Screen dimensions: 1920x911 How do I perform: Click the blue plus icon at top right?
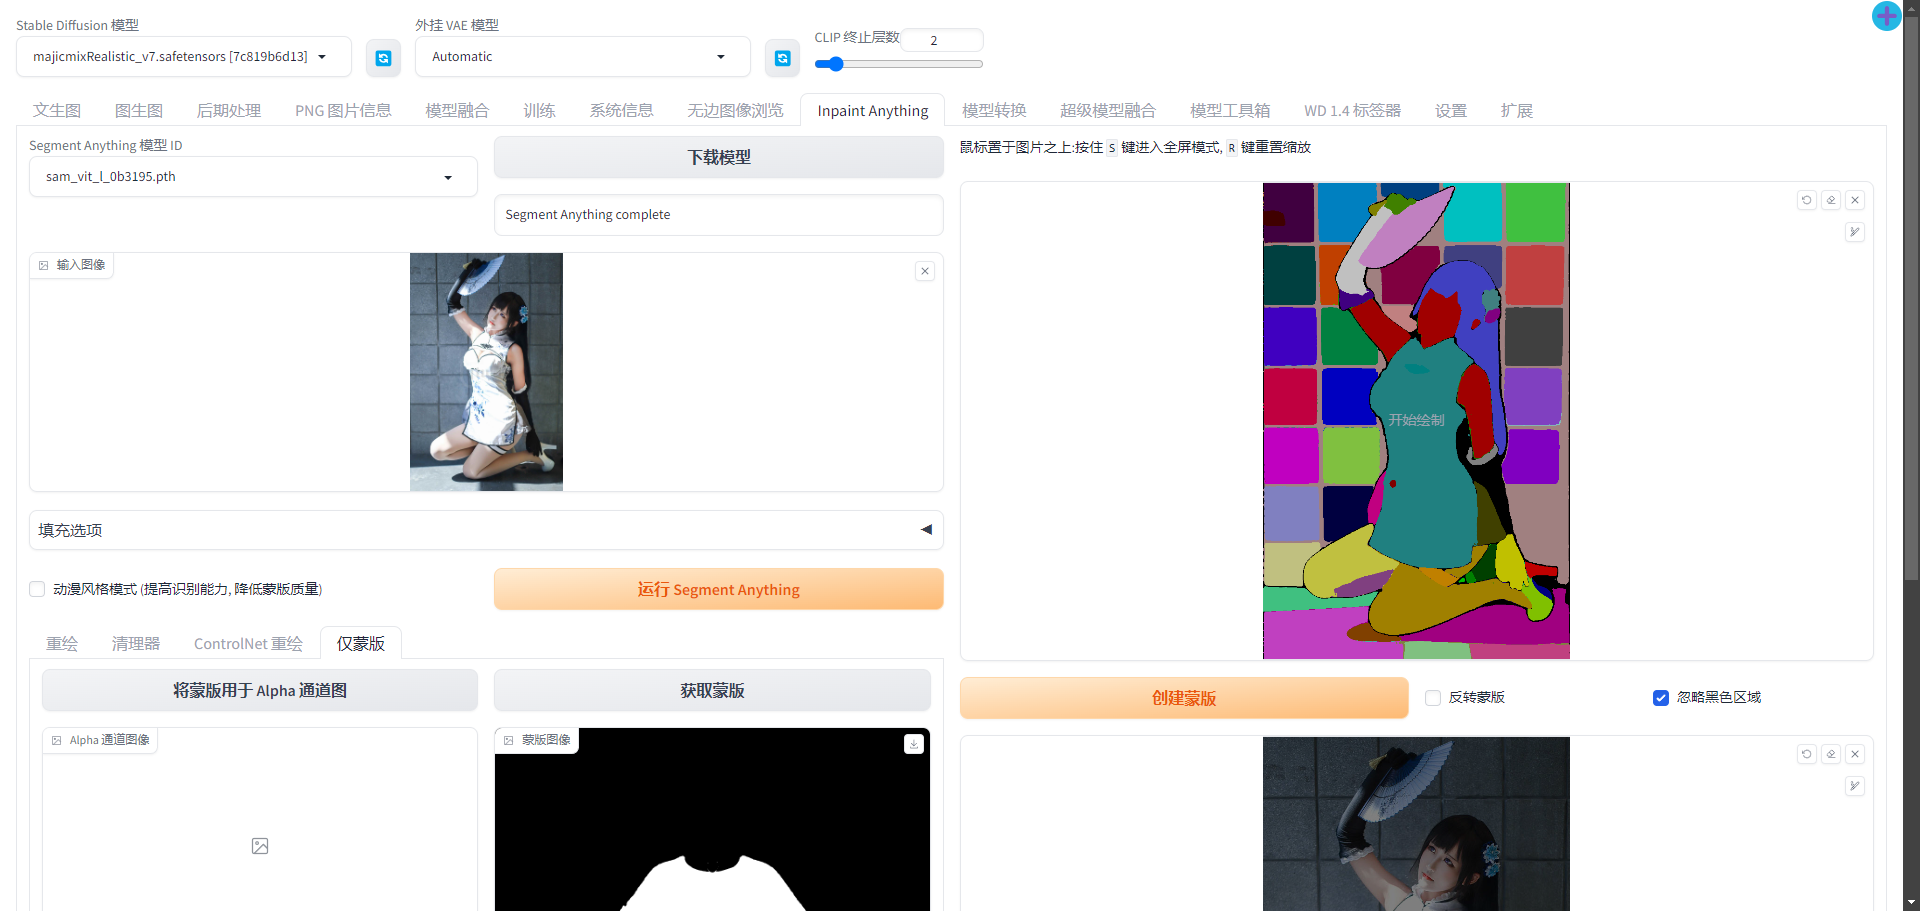pos(1886,16)
